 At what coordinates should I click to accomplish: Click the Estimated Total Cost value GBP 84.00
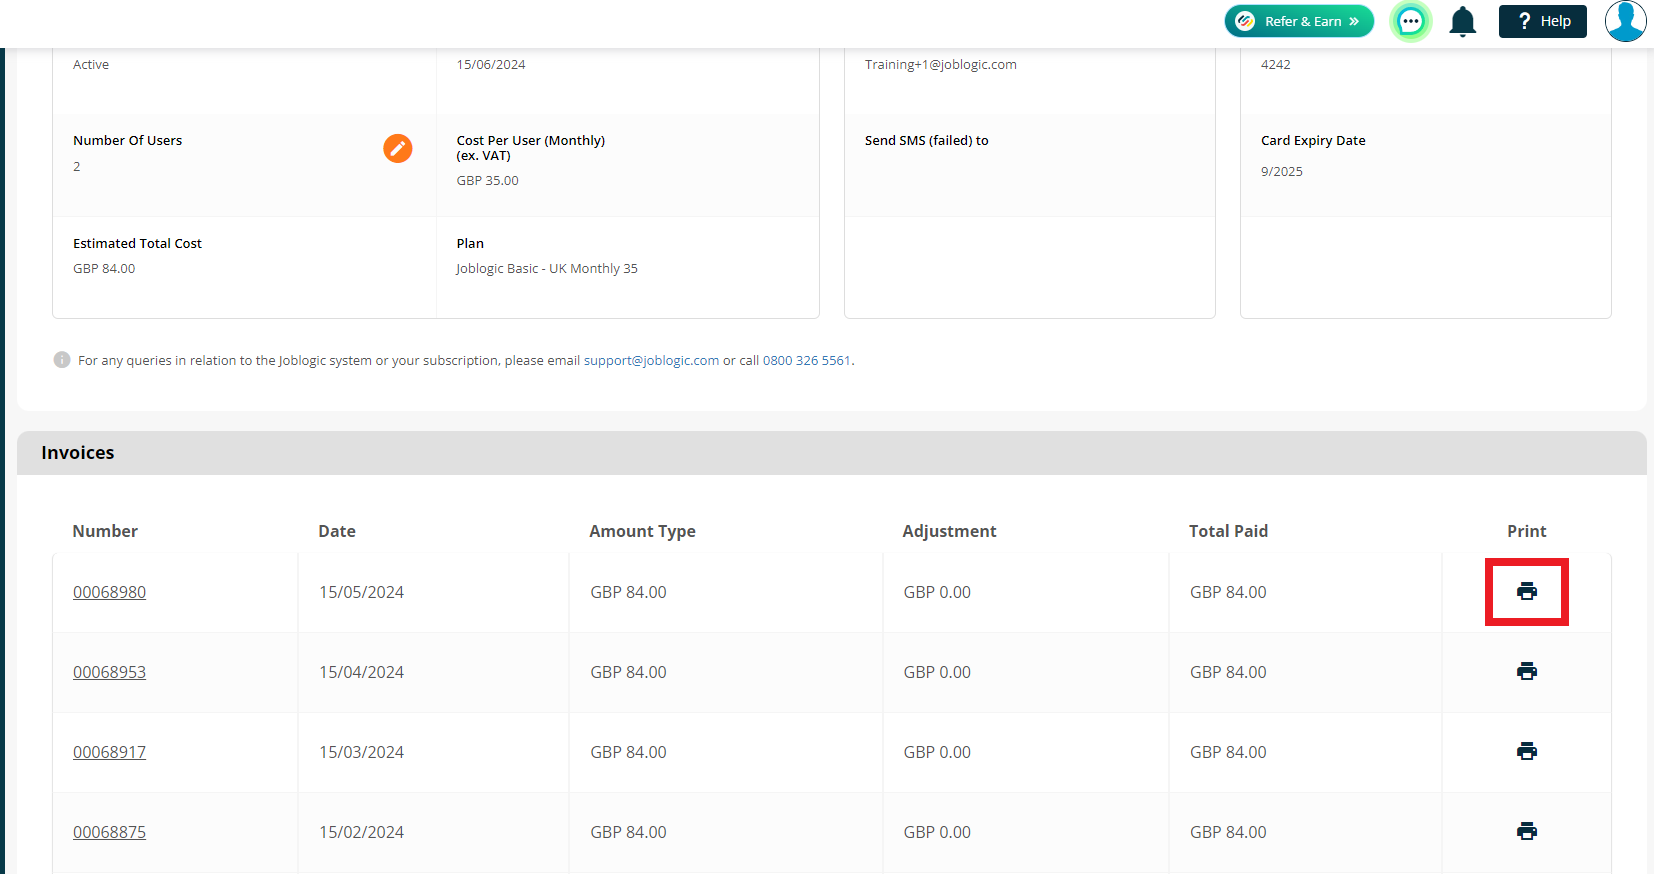tap(104, 268)
